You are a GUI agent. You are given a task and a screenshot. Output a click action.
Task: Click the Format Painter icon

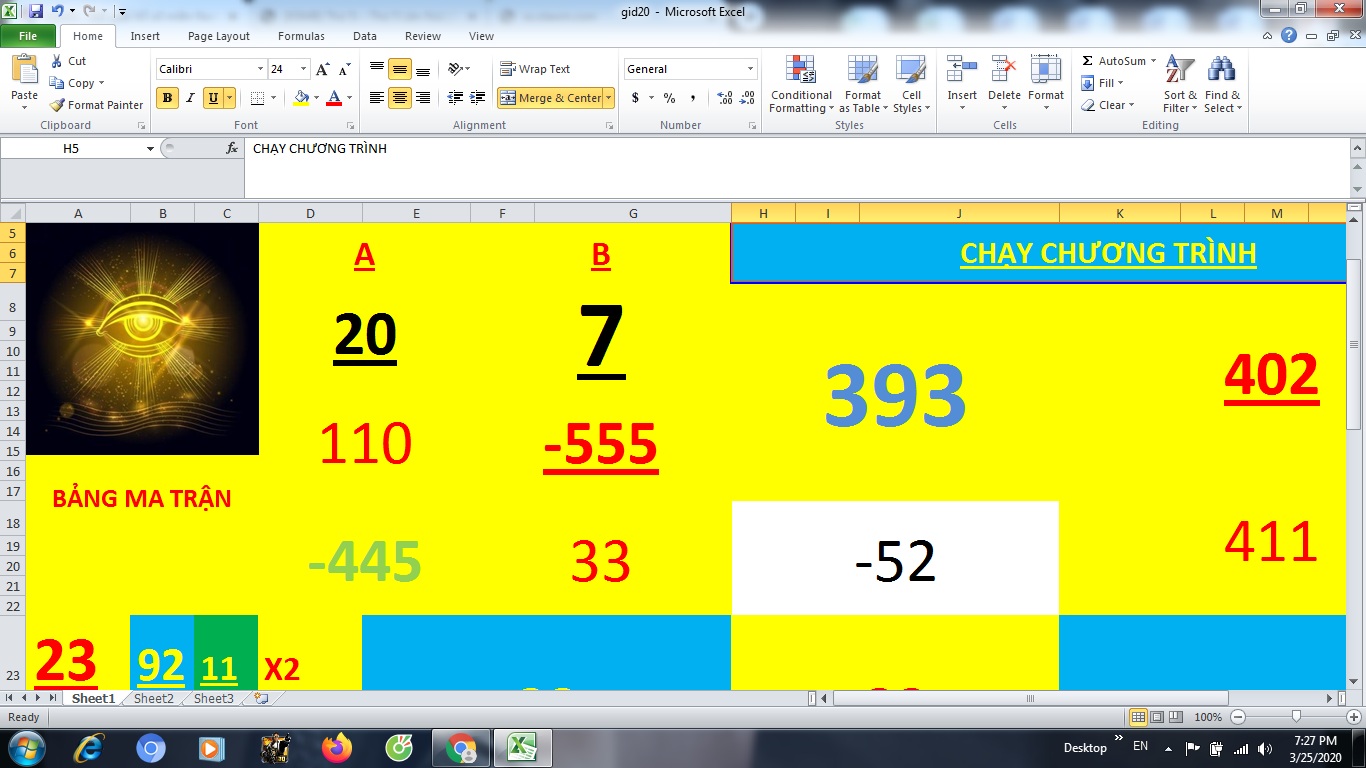pyautogui.click(x=58, y=105)
